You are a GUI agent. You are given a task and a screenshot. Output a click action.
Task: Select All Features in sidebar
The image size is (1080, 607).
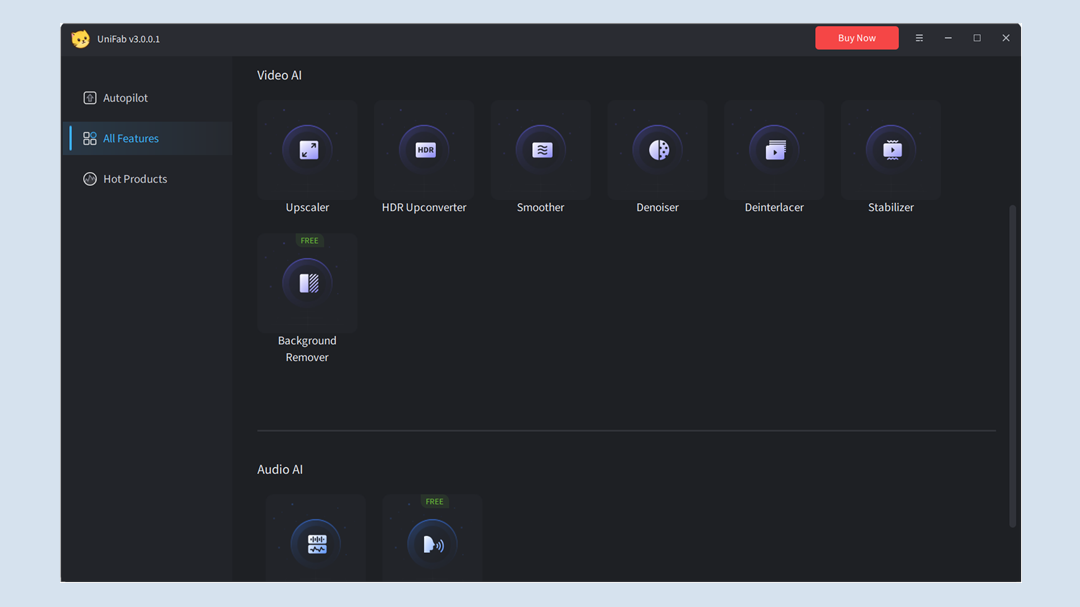click(x=131, y=139)
